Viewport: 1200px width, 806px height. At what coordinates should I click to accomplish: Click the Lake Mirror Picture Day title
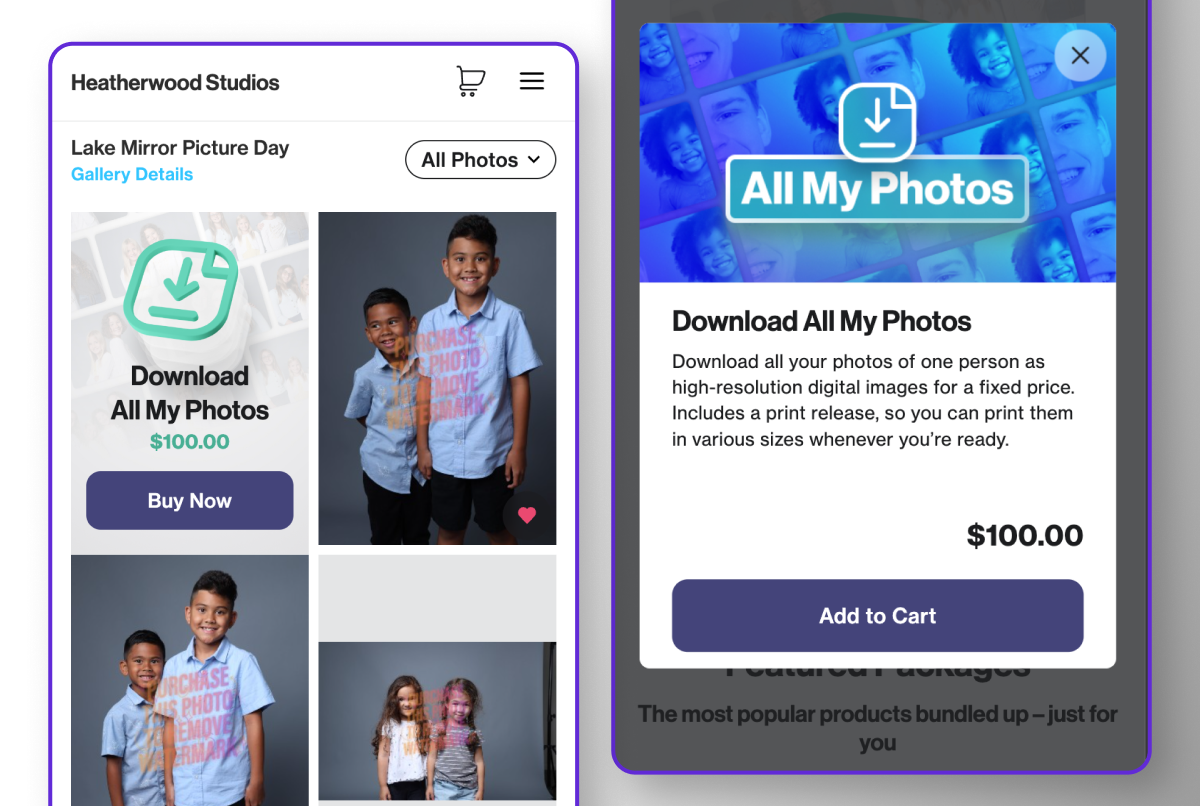tap(180, 148)
